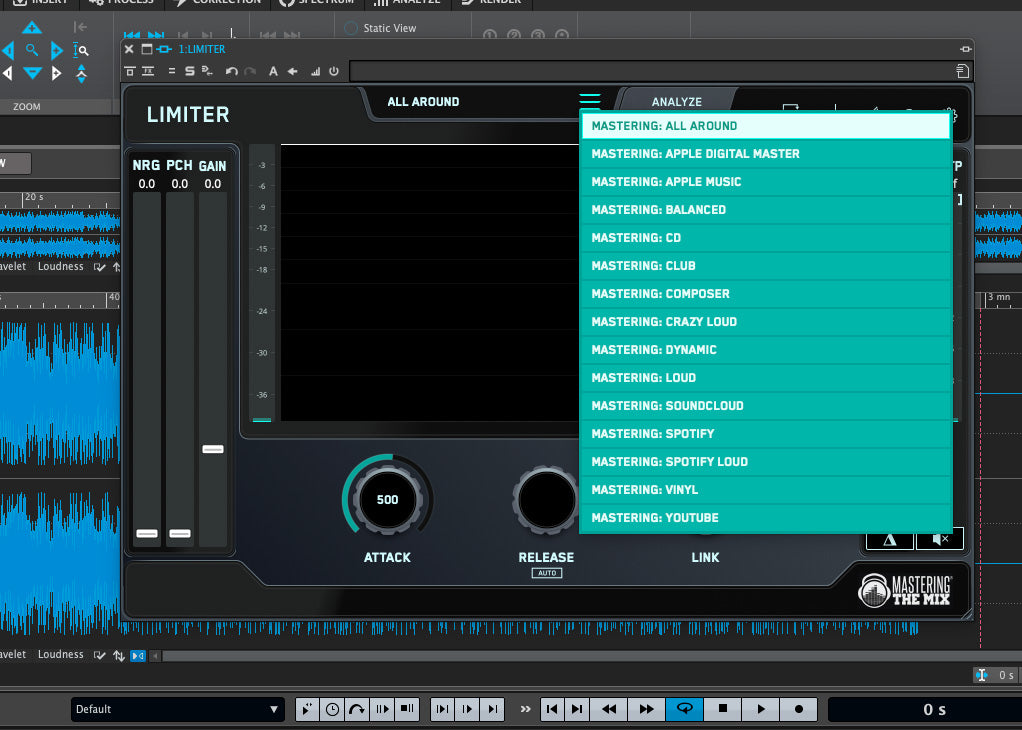This screenshot has height=730, width=1022.
Task: Choose the Mastering: Vinyl preset
Action: click(x=766, y=490)
